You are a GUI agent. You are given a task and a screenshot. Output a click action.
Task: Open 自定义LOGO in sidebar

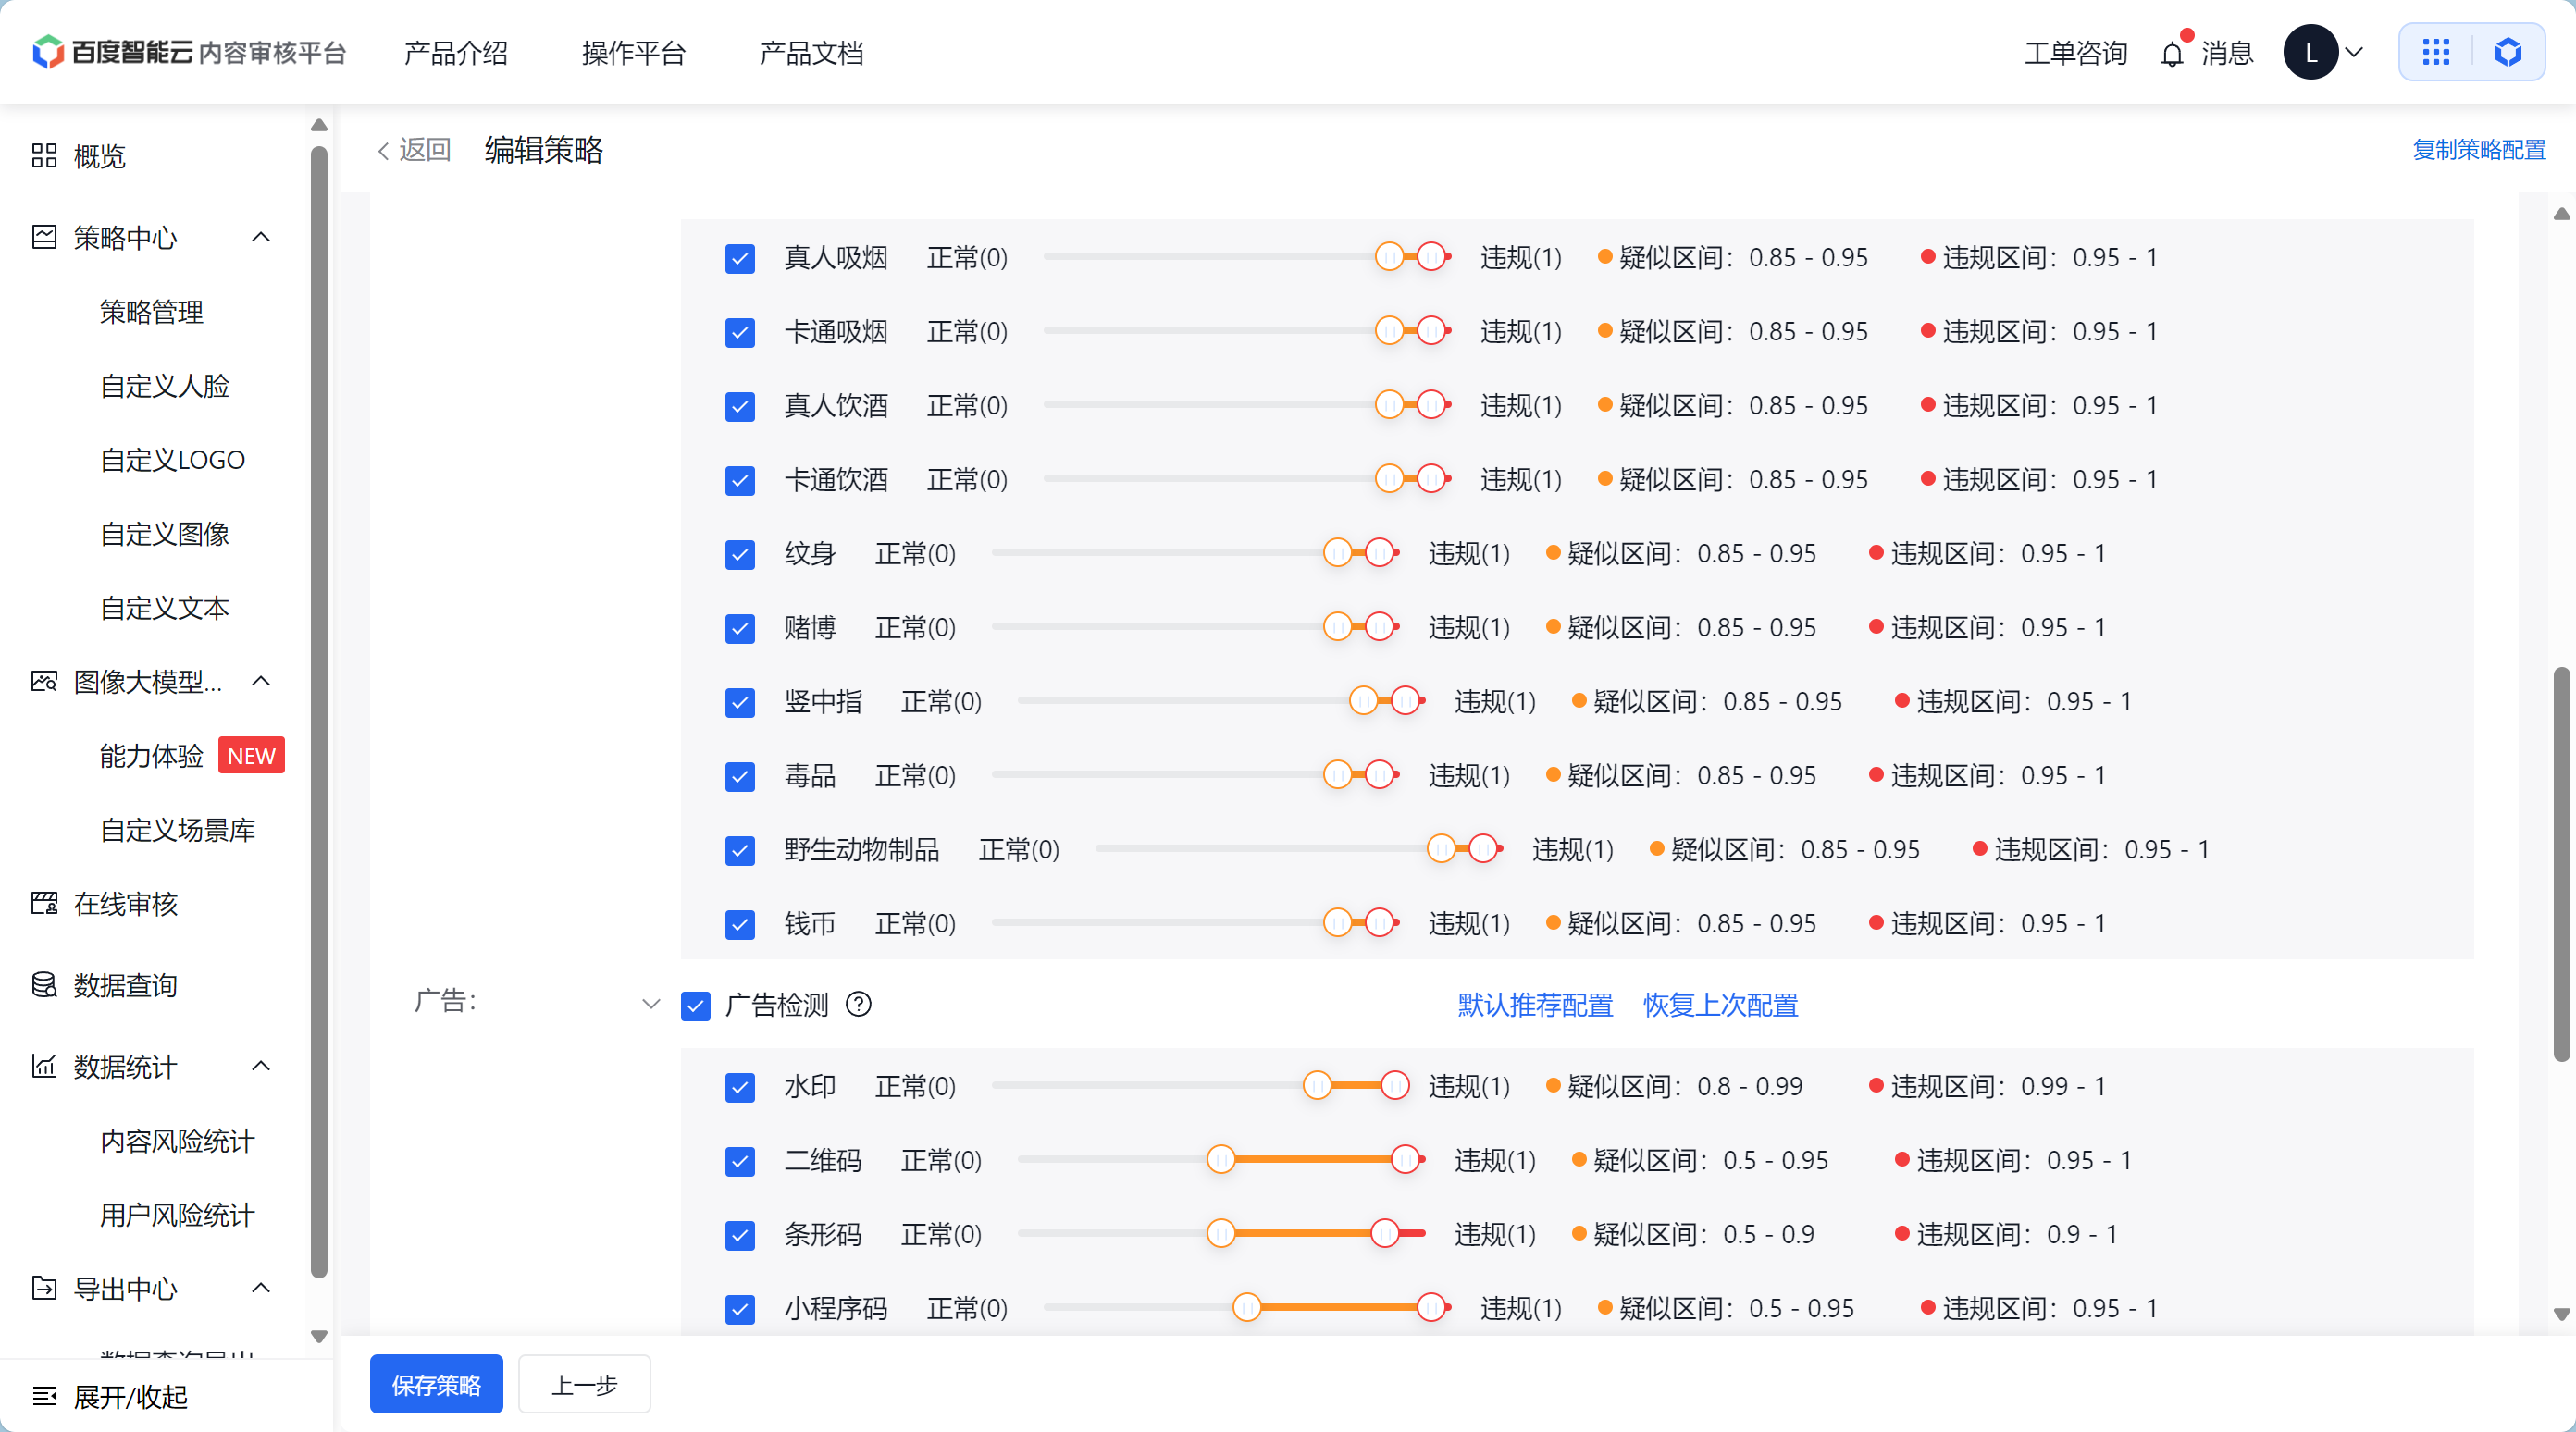(173, 460)
